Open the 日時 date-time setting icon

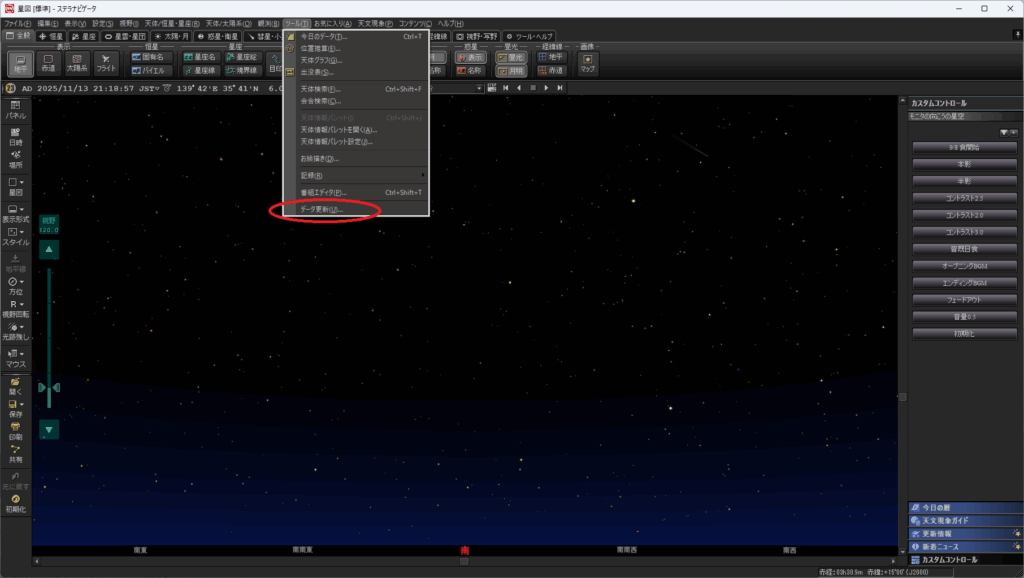pyautogui.click(x=15, y=135)
